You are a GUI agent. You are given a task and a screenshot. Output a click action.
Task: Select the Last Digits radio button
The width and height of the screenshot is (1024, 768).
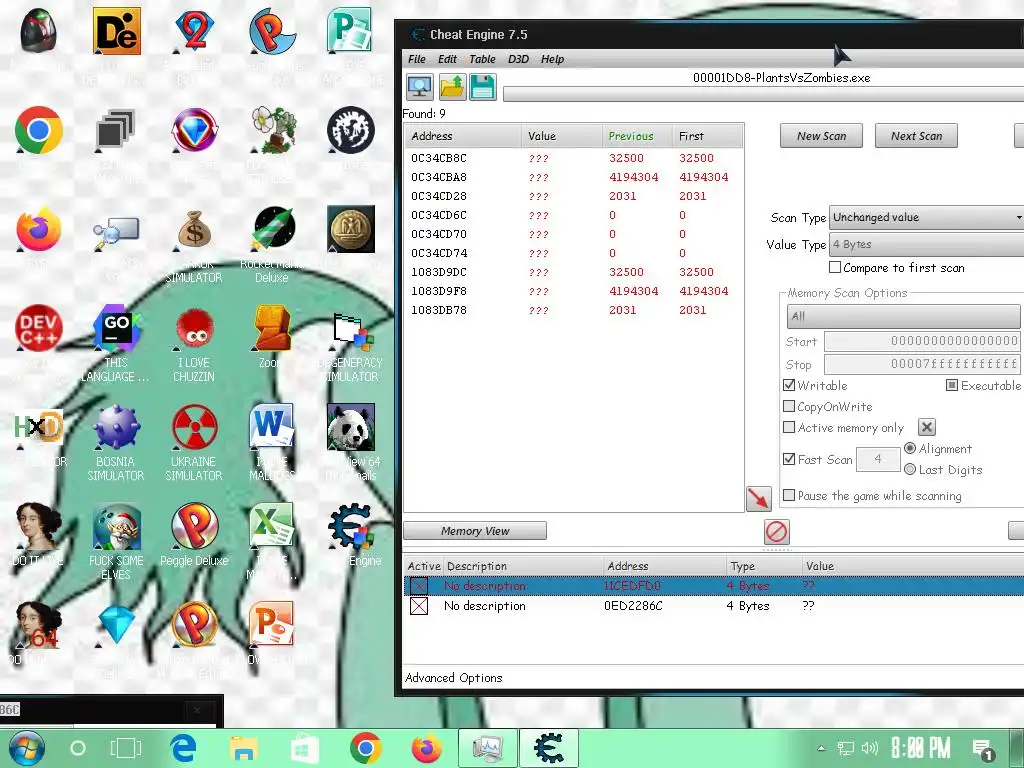pyautogui.click(x=910, y=469)
